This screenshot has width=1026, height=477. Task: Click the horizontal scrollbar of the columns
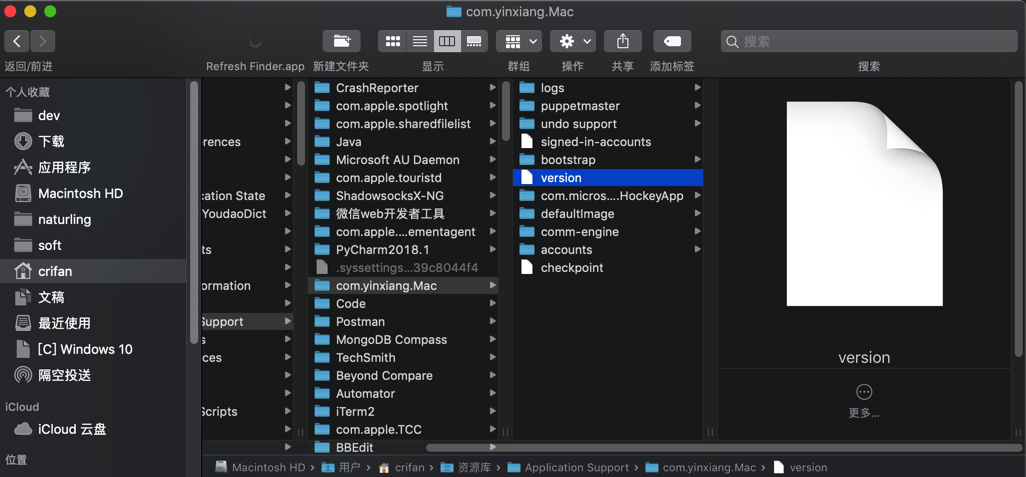pyautogui.click(x=724, y=448)
